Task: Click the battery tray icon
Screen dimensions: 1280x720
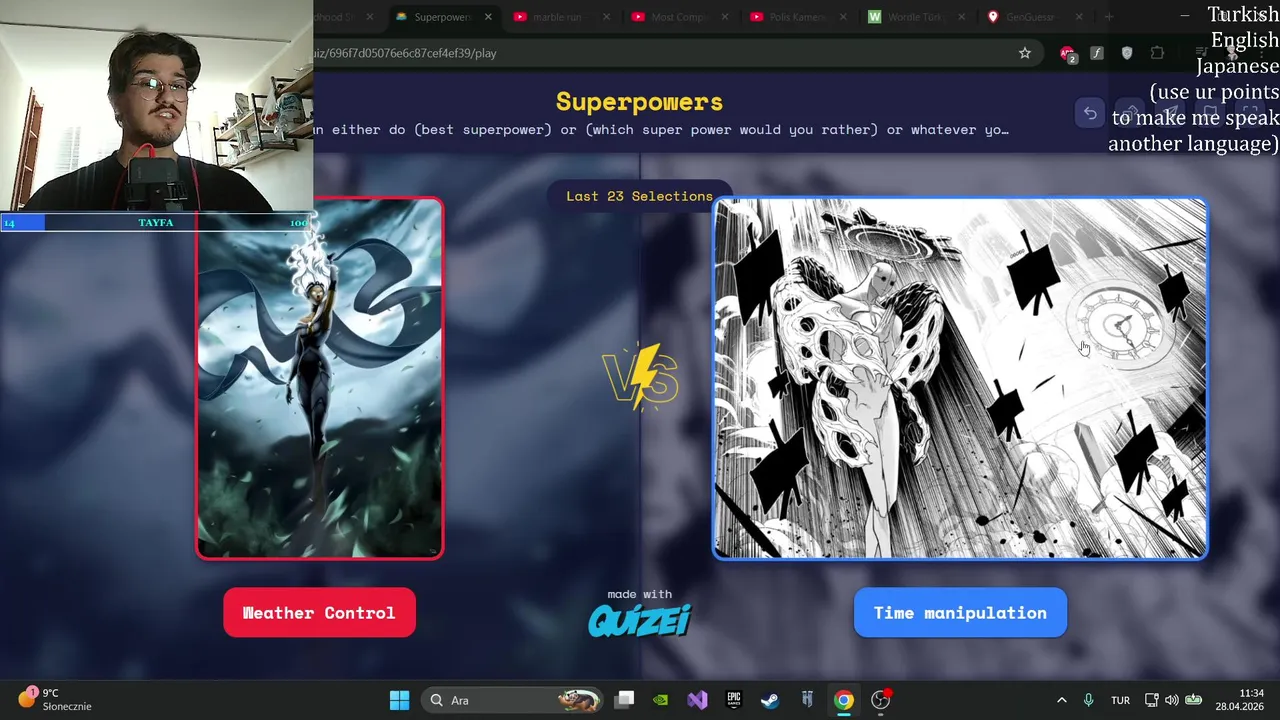Action: 1193,700
